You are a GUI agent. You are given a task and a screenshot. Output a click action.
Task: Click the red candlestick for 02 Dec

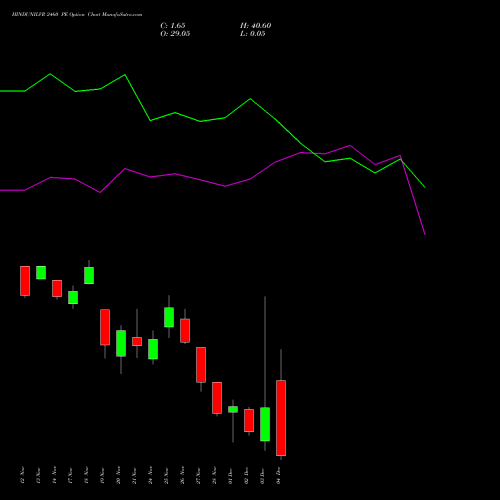pyautogui.click(x=249, y=420)
